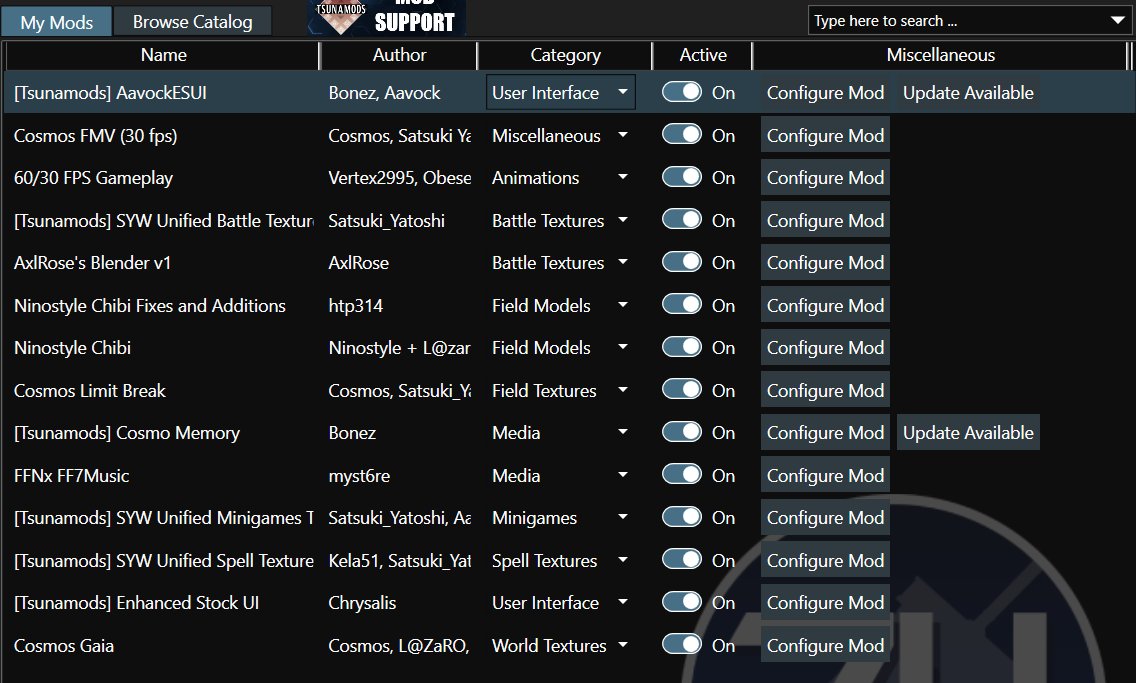
Task: Configure Cosmos Limit Break mod
Action: [x=825, y=390]
